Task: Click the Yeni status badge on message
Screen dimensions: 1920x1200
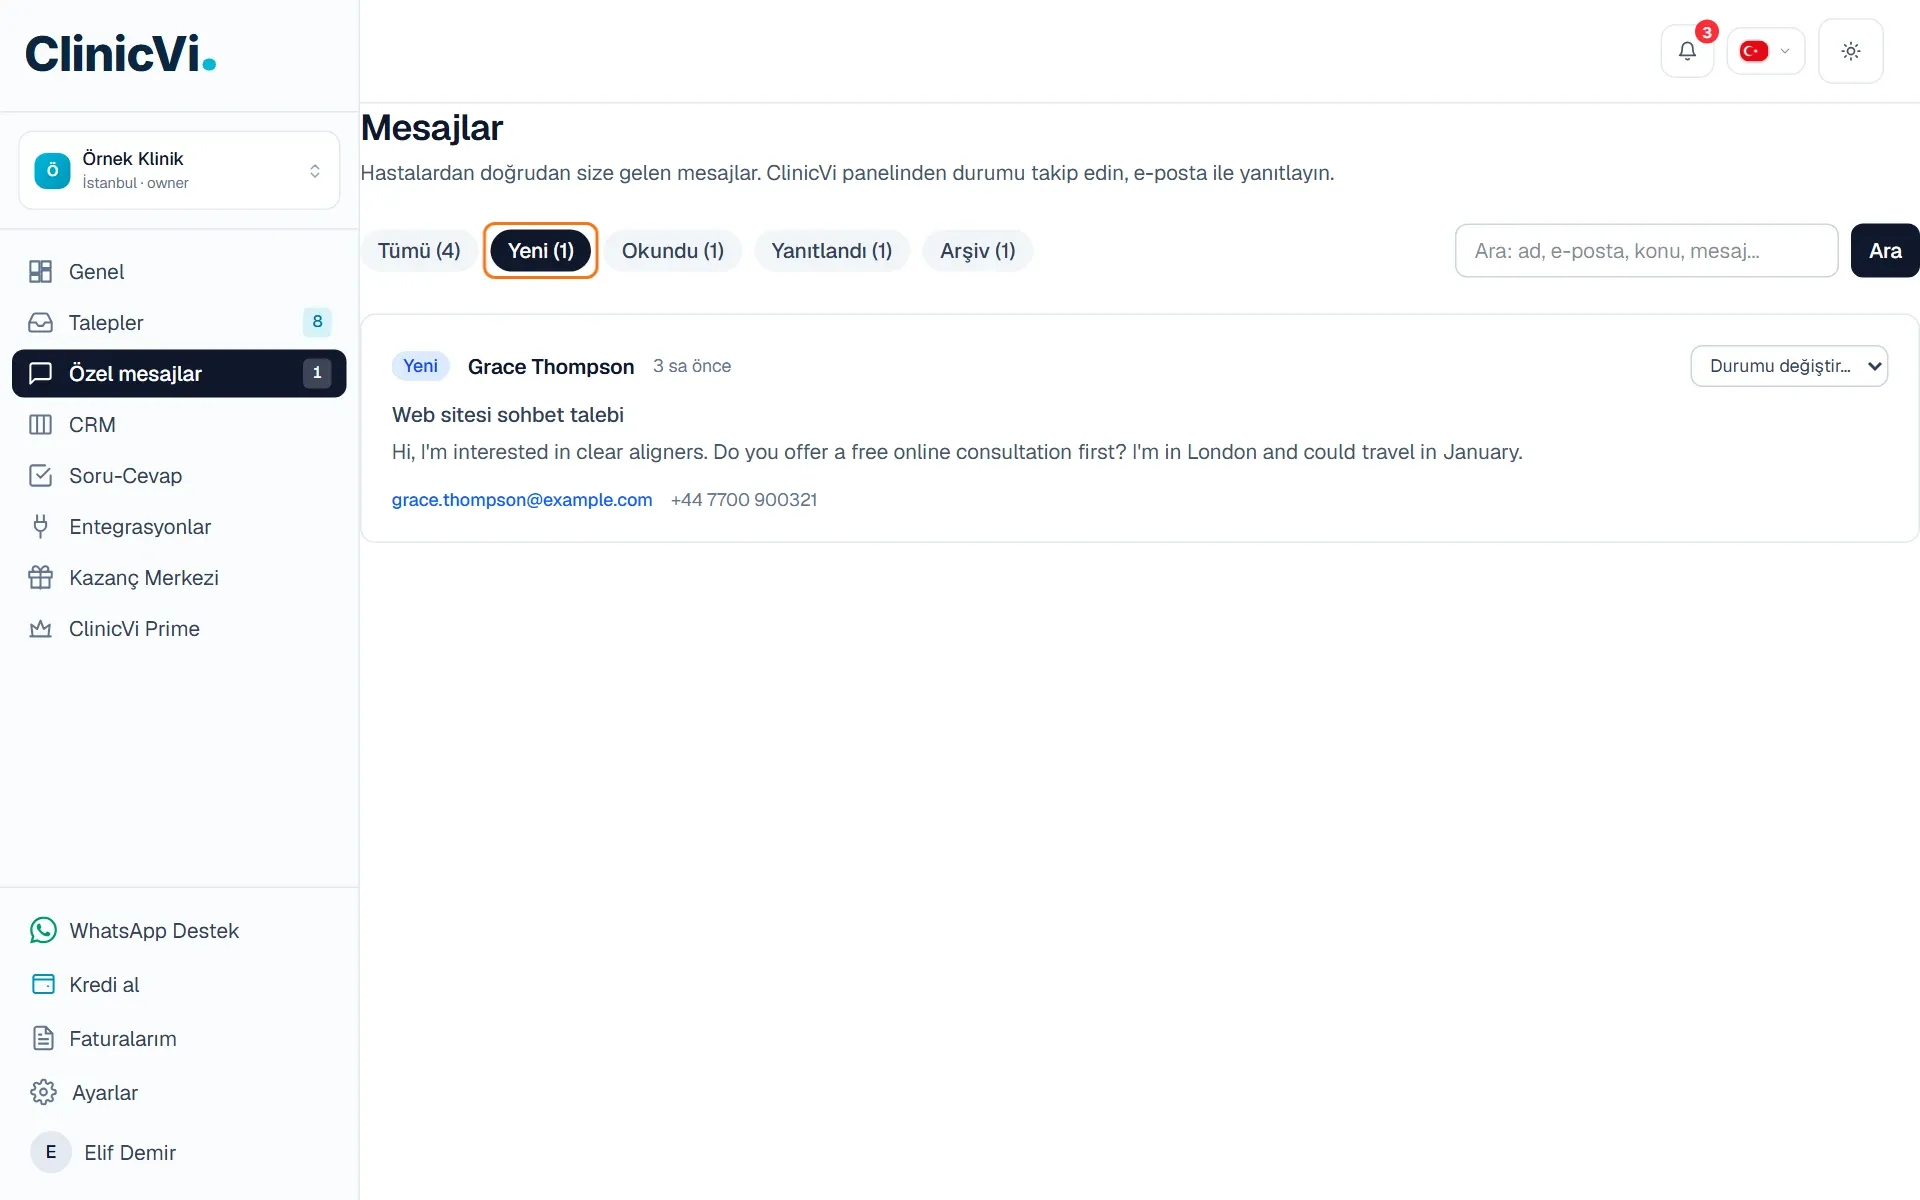Action: pos(421,366)
